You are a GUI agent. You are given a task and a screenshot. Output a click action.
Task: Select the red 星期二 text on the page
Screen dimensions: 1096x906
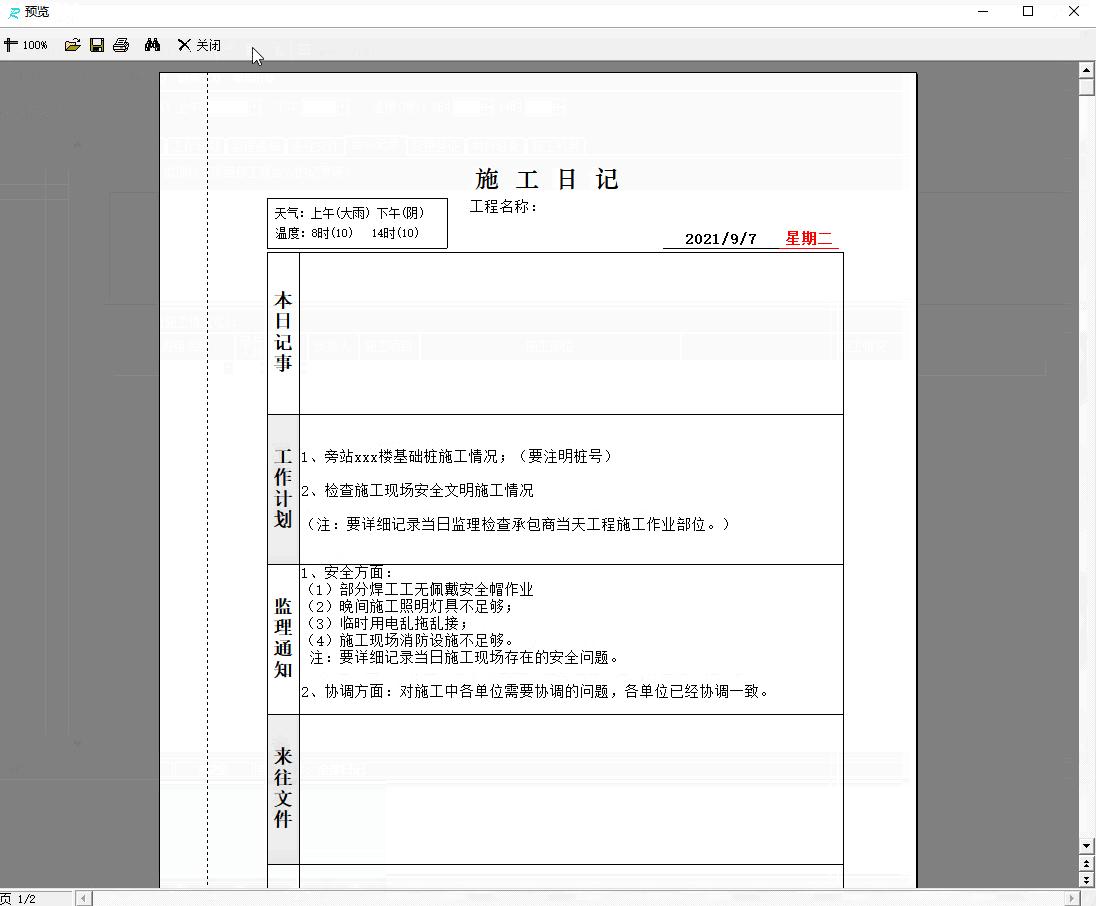tap(808, 239)
